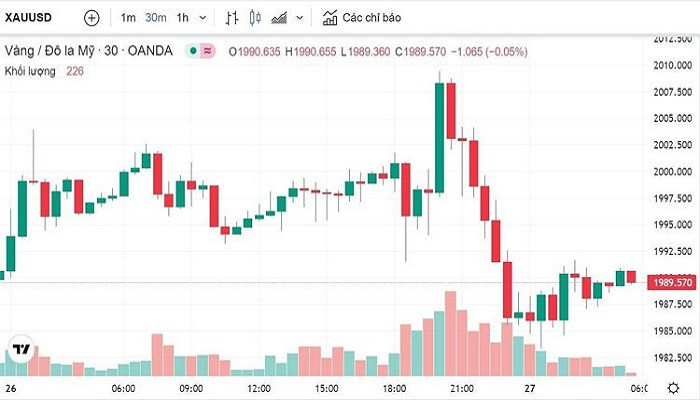Switch to the 1h timeframe

pos(182,18)
